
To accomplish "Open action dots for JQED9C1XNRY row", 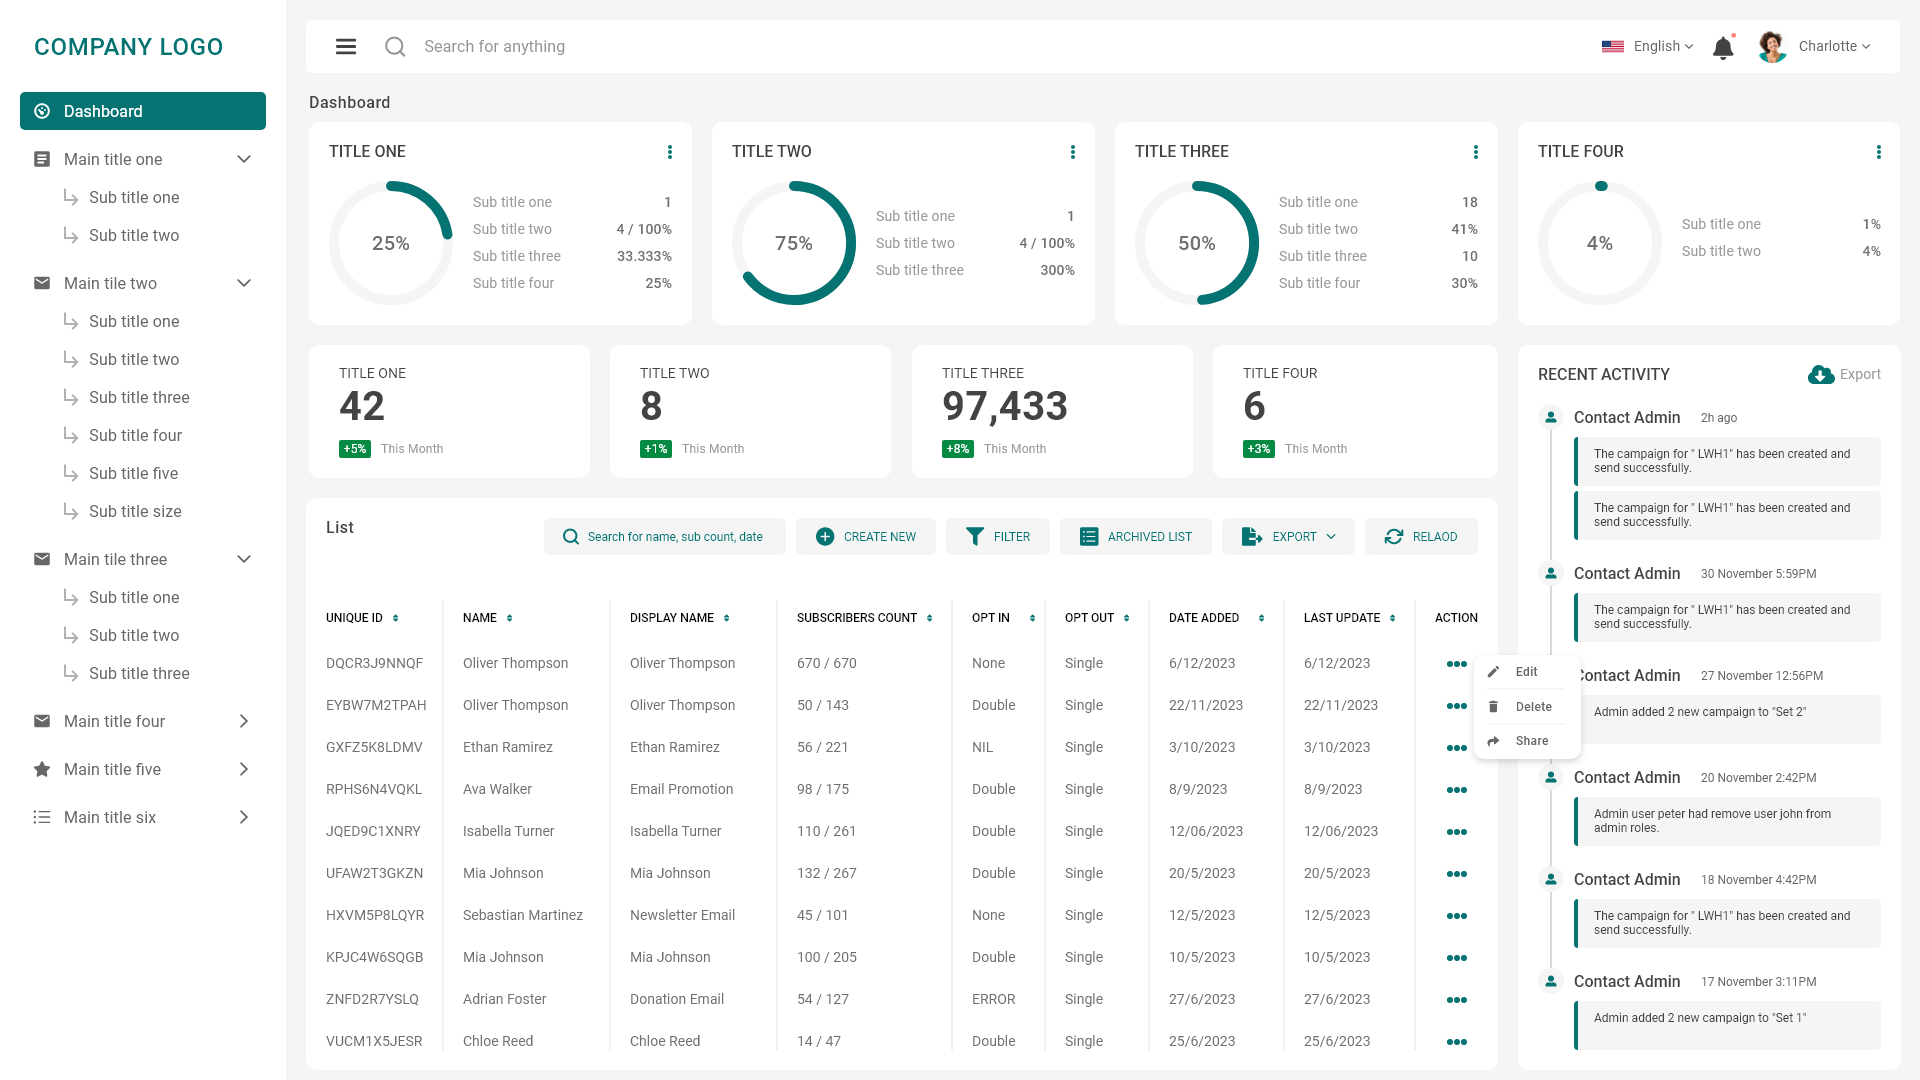I will (x=1457, y=832).
